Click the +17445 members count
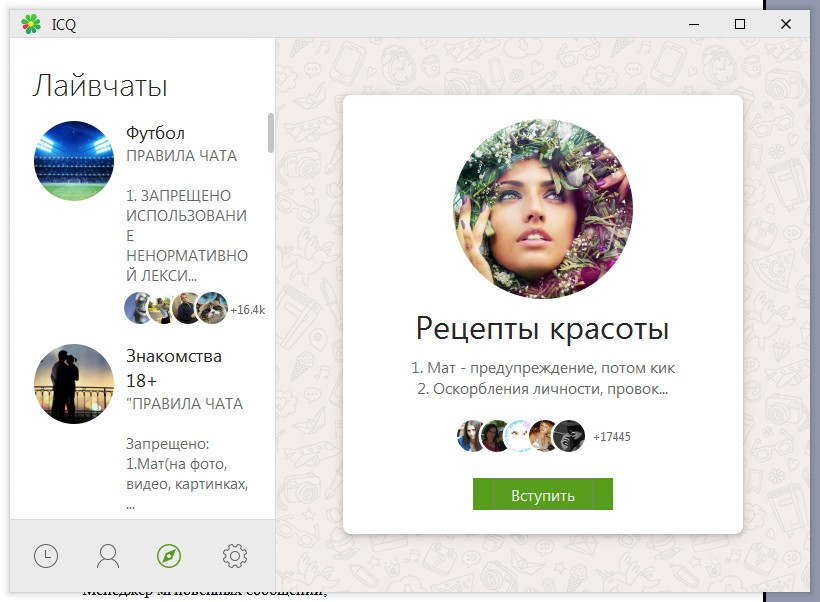This screenshot has width=820, height=602. tap(612, 437)
